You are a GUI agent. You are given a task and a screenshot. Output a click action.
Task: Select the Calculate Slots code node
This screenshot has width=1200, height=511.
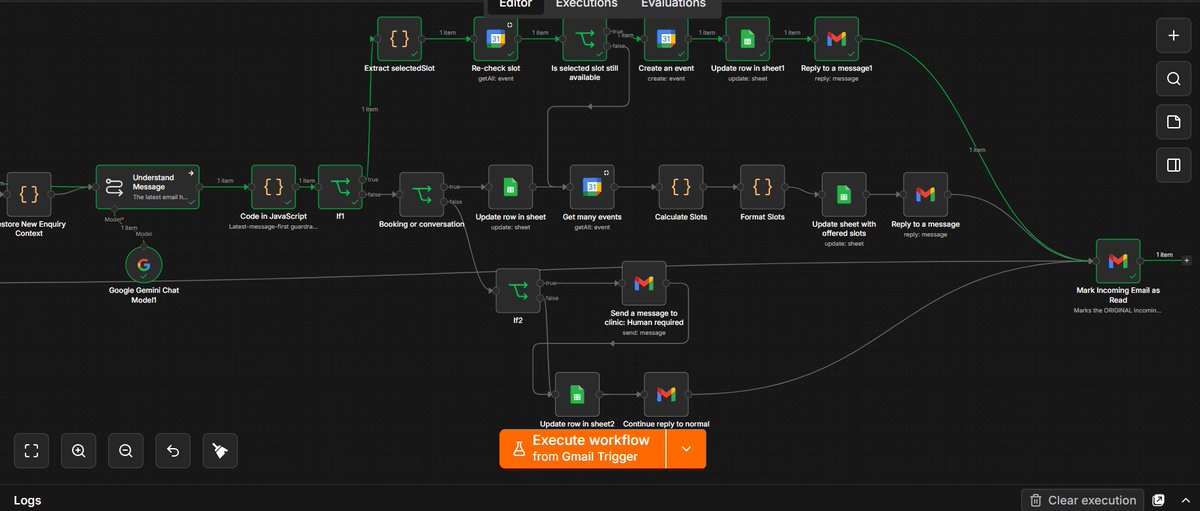[x=681, y=187]
